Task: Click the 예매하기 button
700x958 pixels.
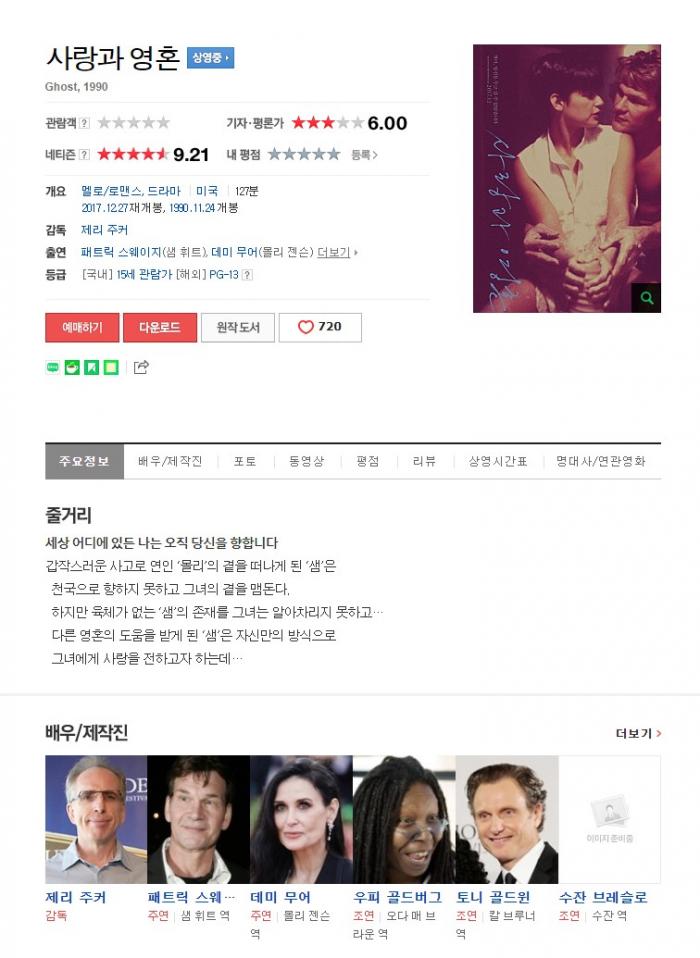Action: (82, 327)
